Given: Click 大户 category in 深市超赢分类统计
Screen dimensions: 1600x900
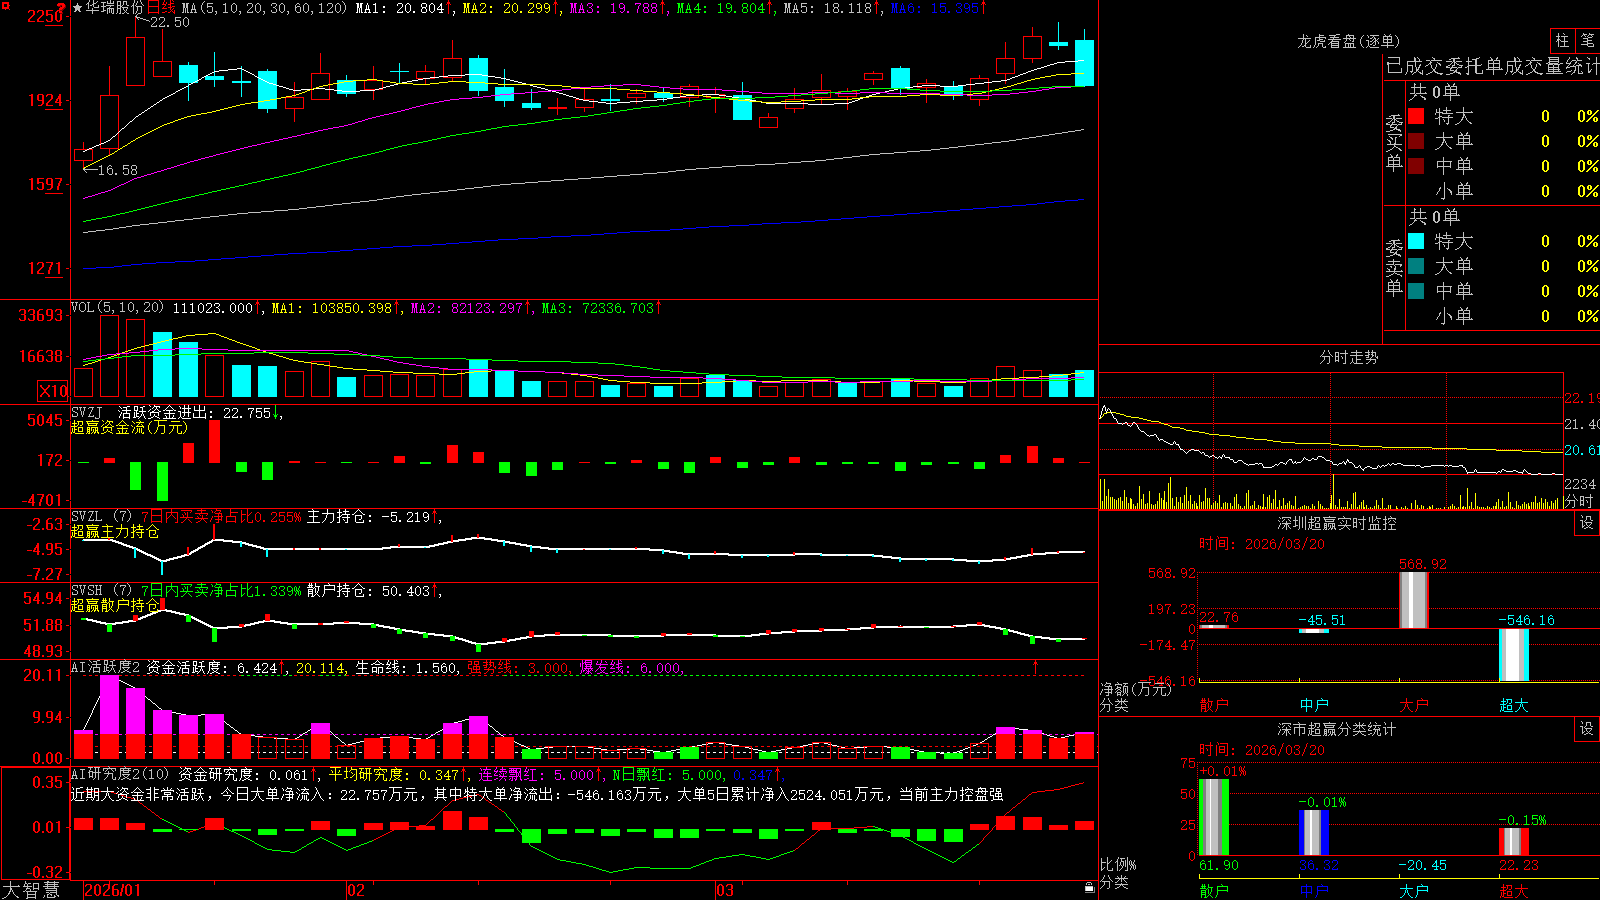Looking at the screenshot, I should point(1414,891).
